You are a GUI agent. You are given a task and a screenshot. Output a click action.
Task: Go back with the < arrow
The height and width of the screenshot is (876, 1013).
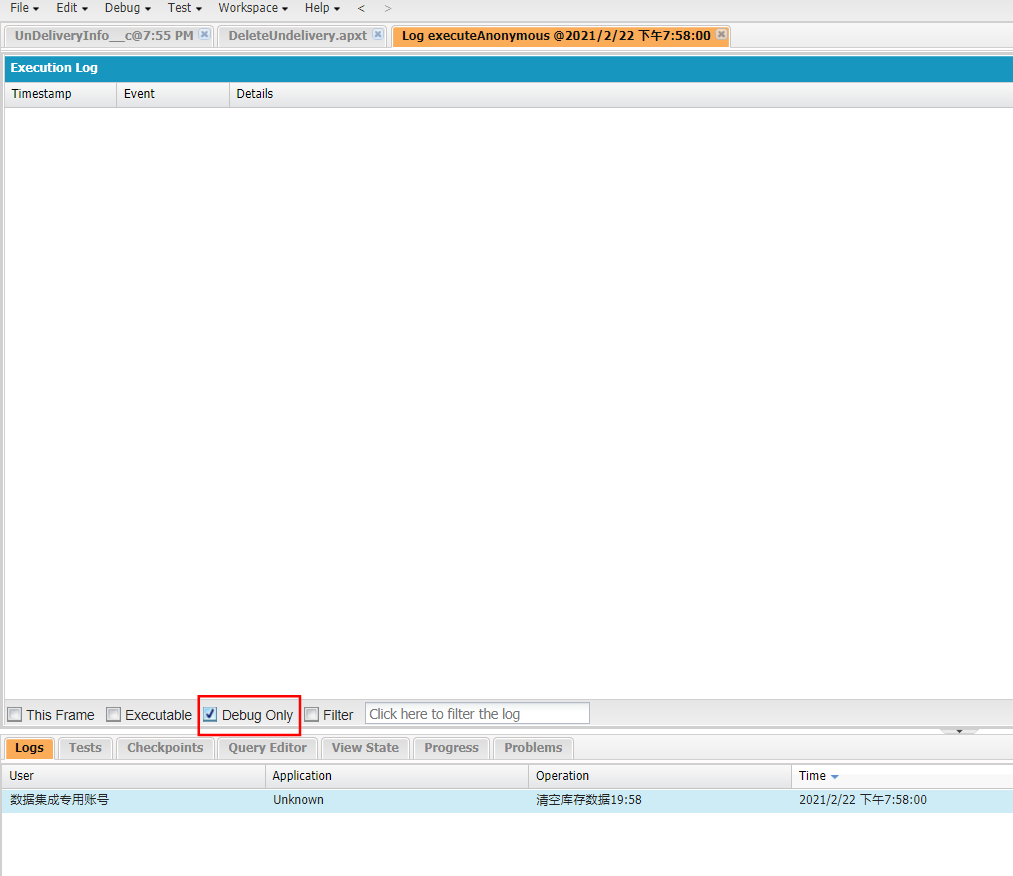pos(361,8)
